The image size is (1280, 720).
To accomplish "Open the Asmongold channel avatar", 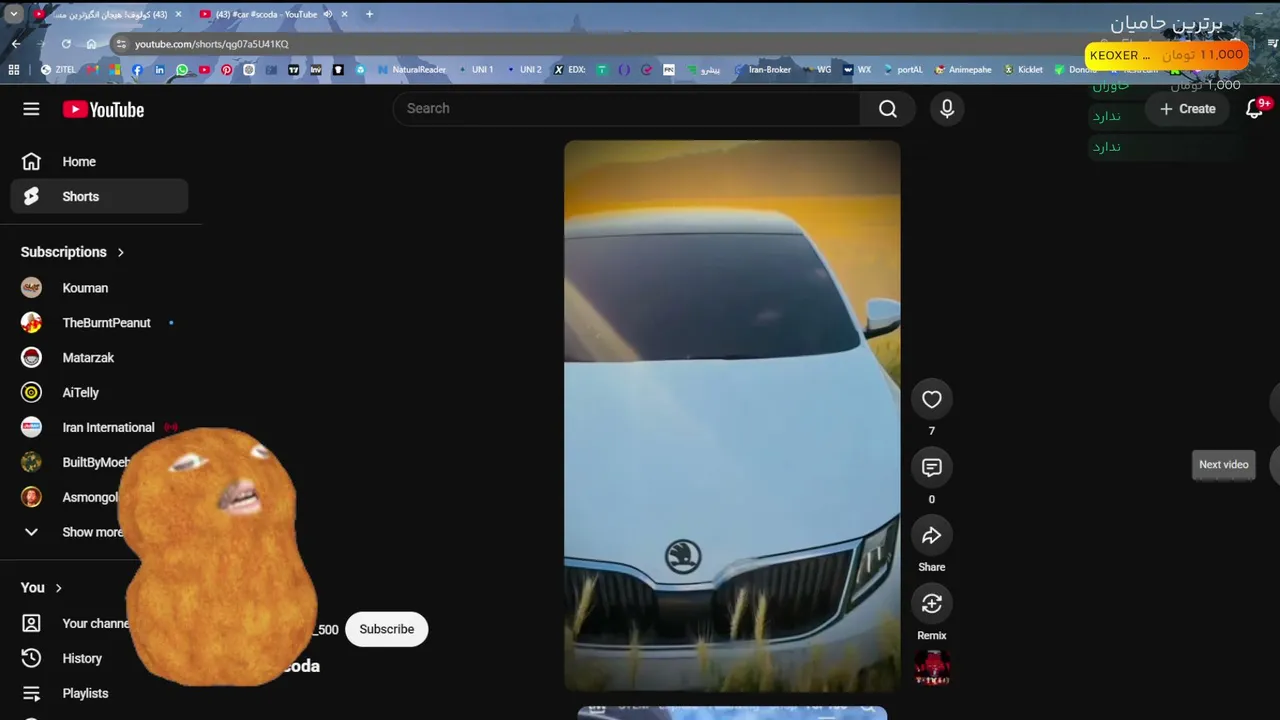I will 31,497.
